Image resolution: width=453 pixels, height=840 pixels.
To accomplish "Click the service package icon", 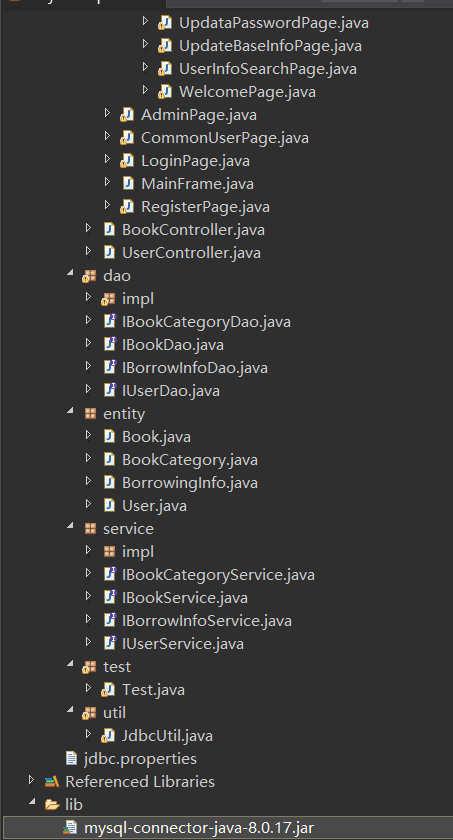I will (x=90, y=529).
